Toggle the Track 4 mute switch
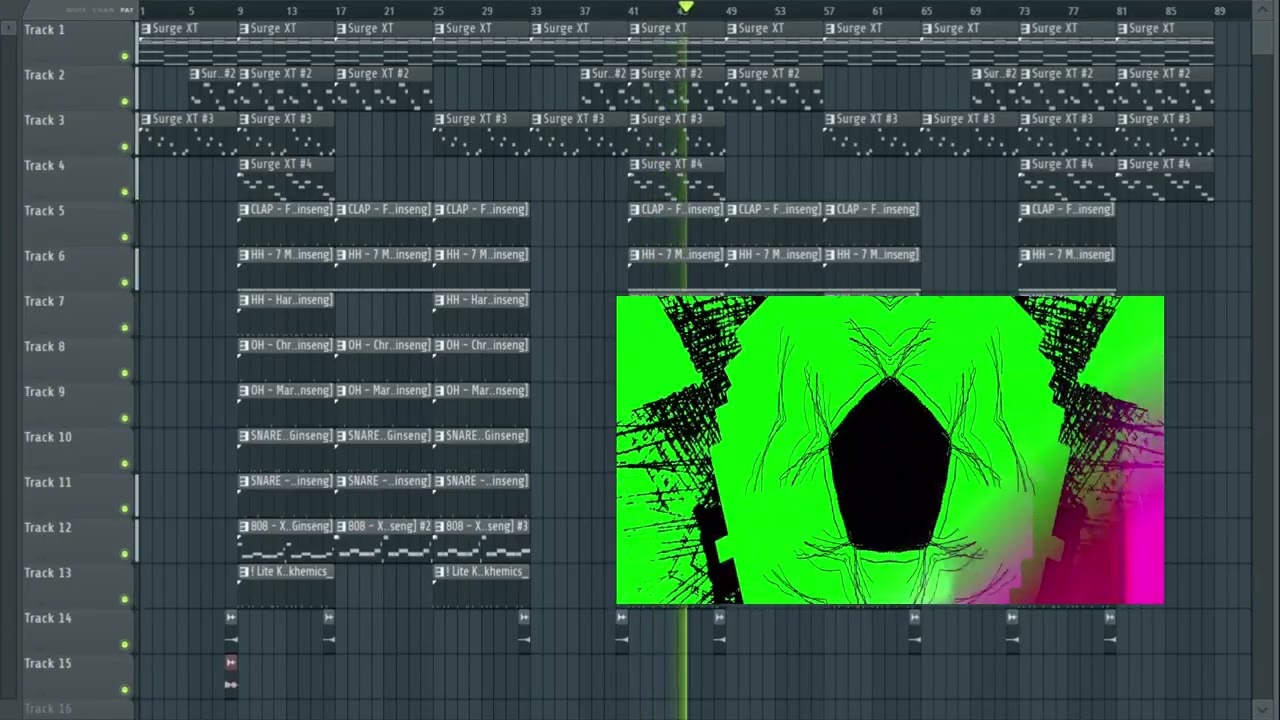Screen dimensions: 1280x720 click(x=125, y=192)
